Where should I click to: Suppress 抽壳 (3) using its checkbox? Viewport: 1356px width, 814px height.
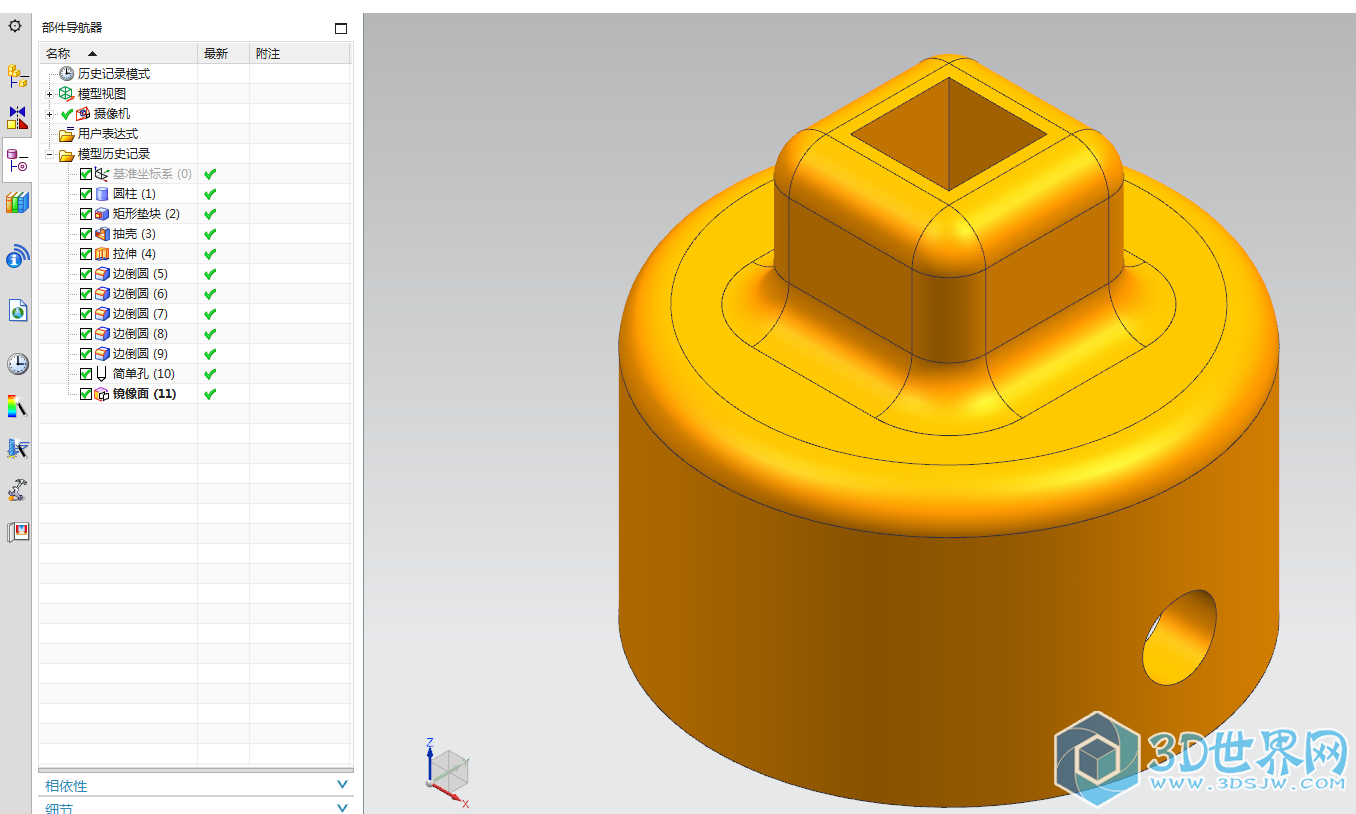(x=85, y=234)
